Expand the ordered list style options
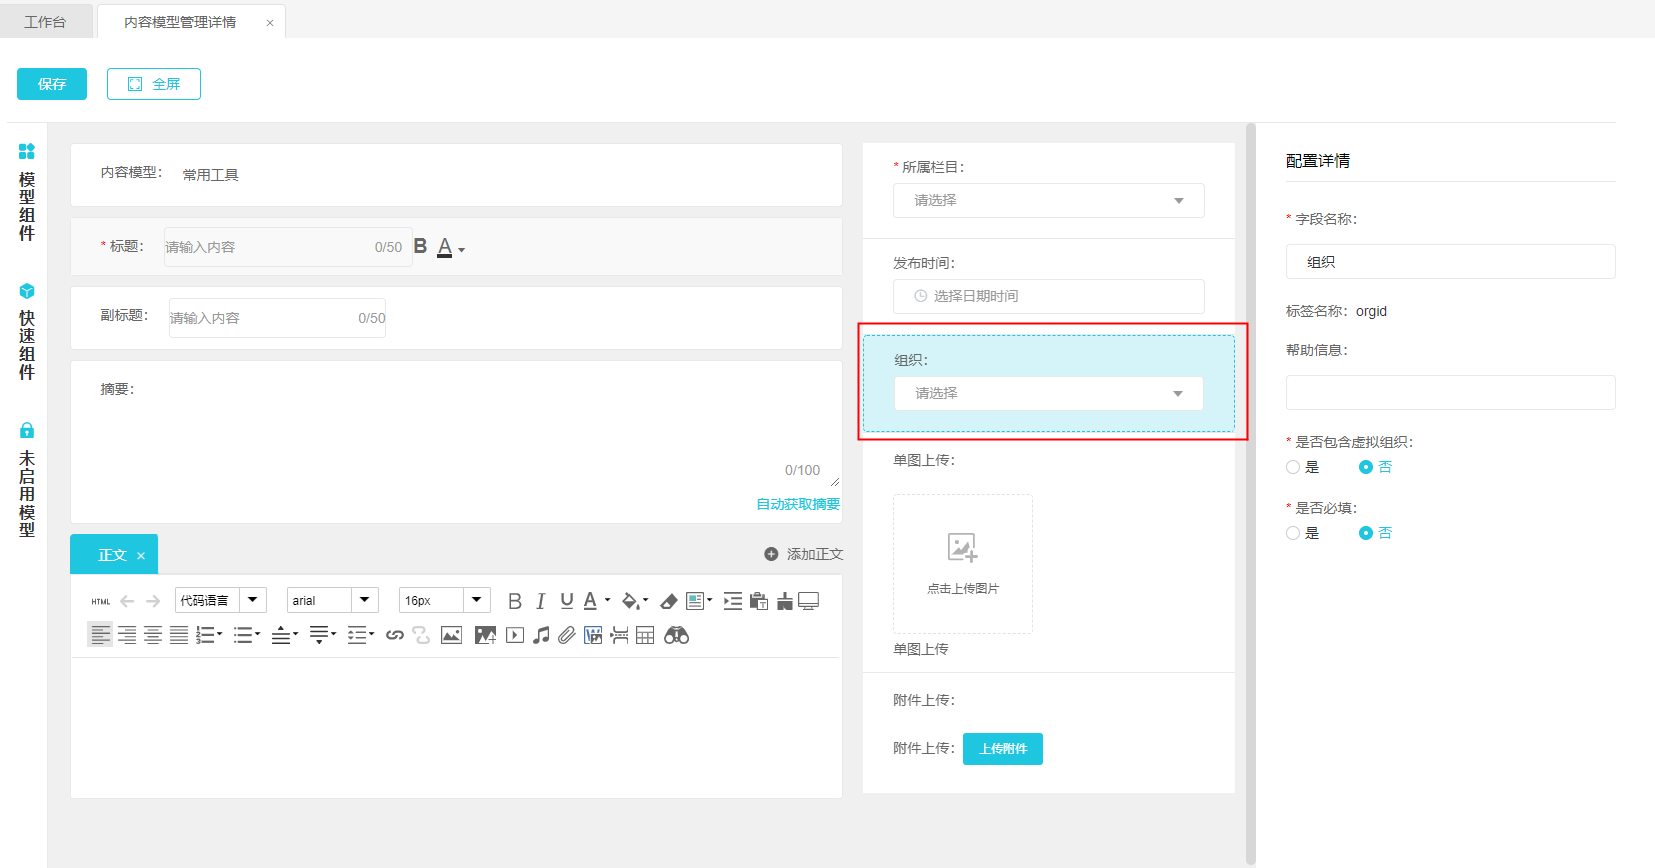 (219, 634)
